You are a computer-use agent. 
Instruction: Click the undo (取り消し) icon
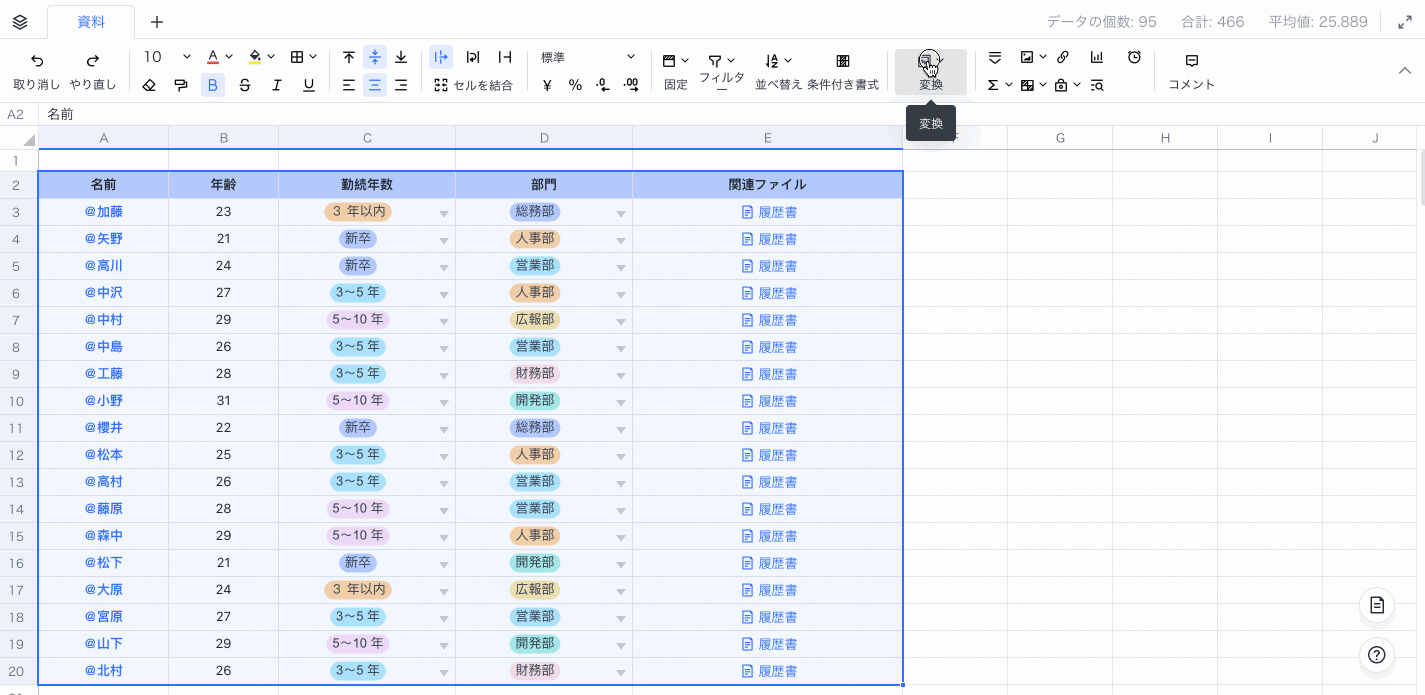click(37, 60)
